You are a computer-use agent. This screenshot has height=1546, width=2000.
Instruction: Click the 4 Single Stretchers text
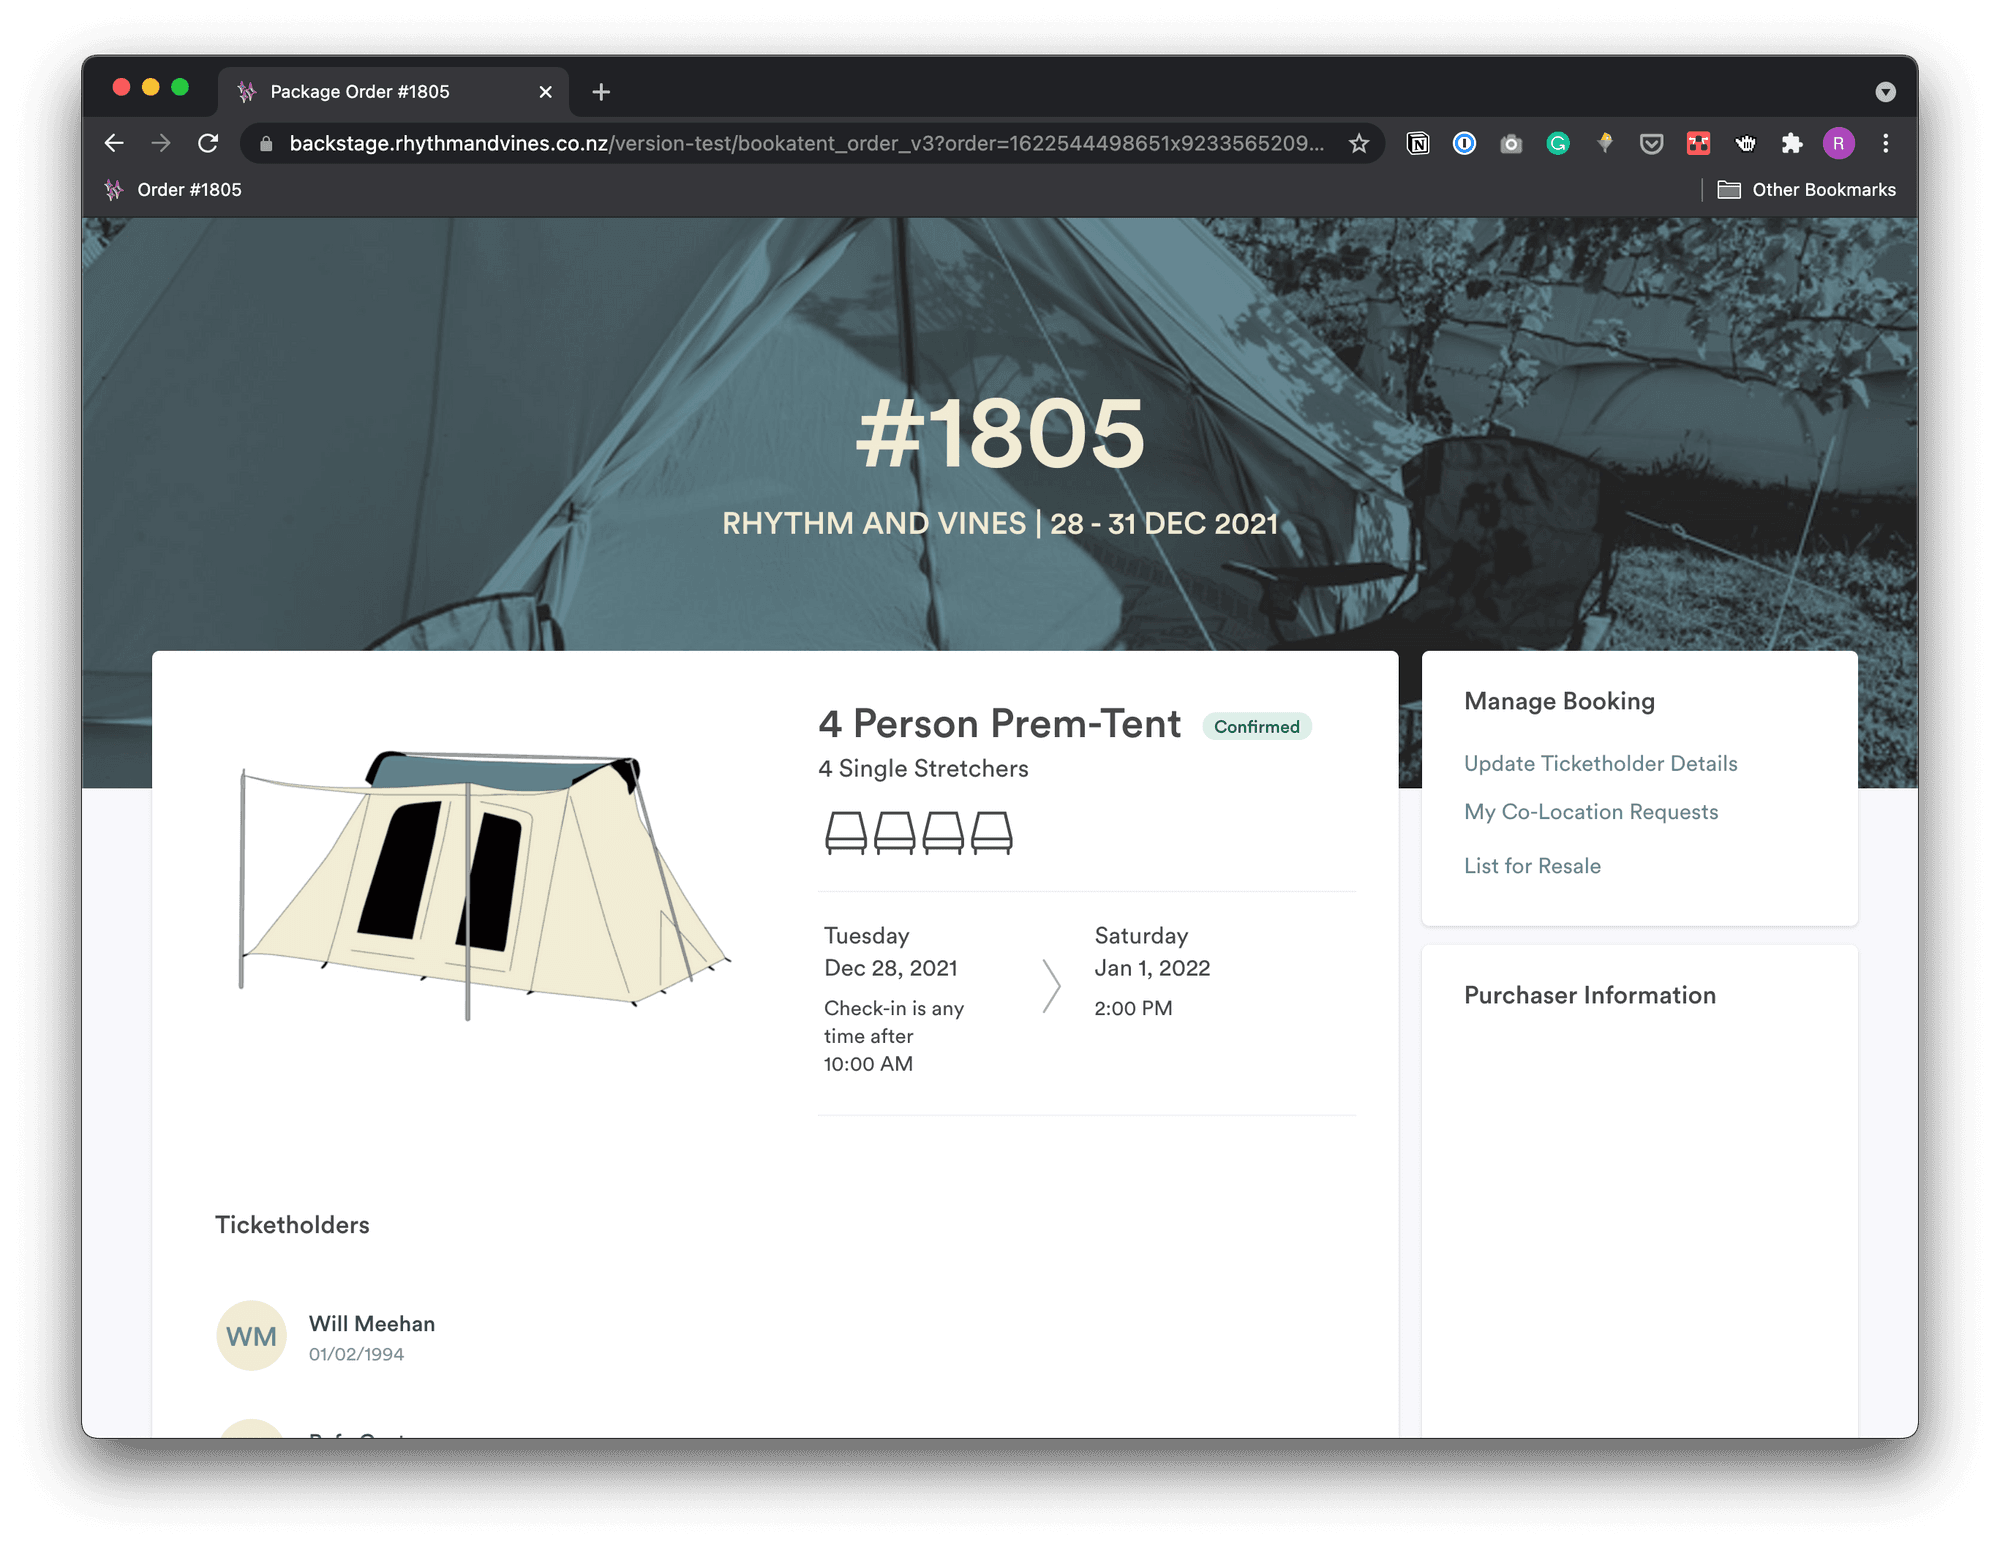923,769
